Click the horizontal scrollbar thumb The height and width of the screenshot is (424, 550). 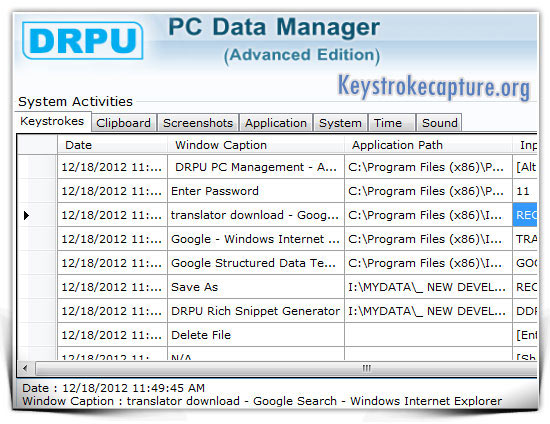click(x=286, y=368)
